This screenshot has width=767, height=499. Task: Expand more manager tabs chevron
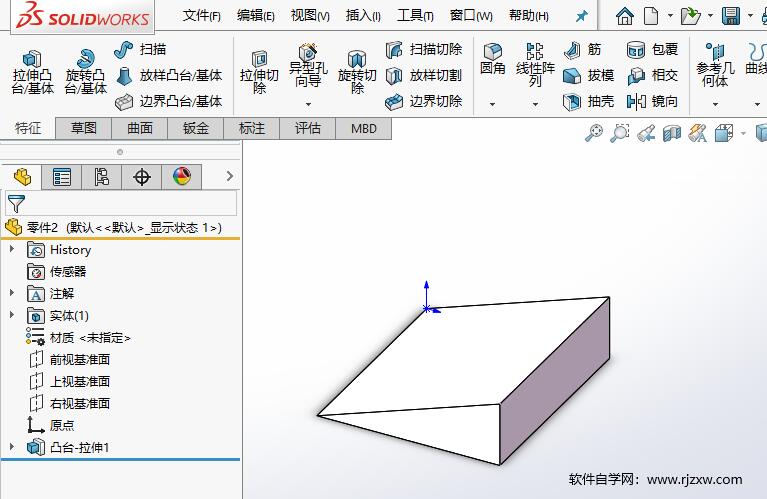(x=229, y=176)
